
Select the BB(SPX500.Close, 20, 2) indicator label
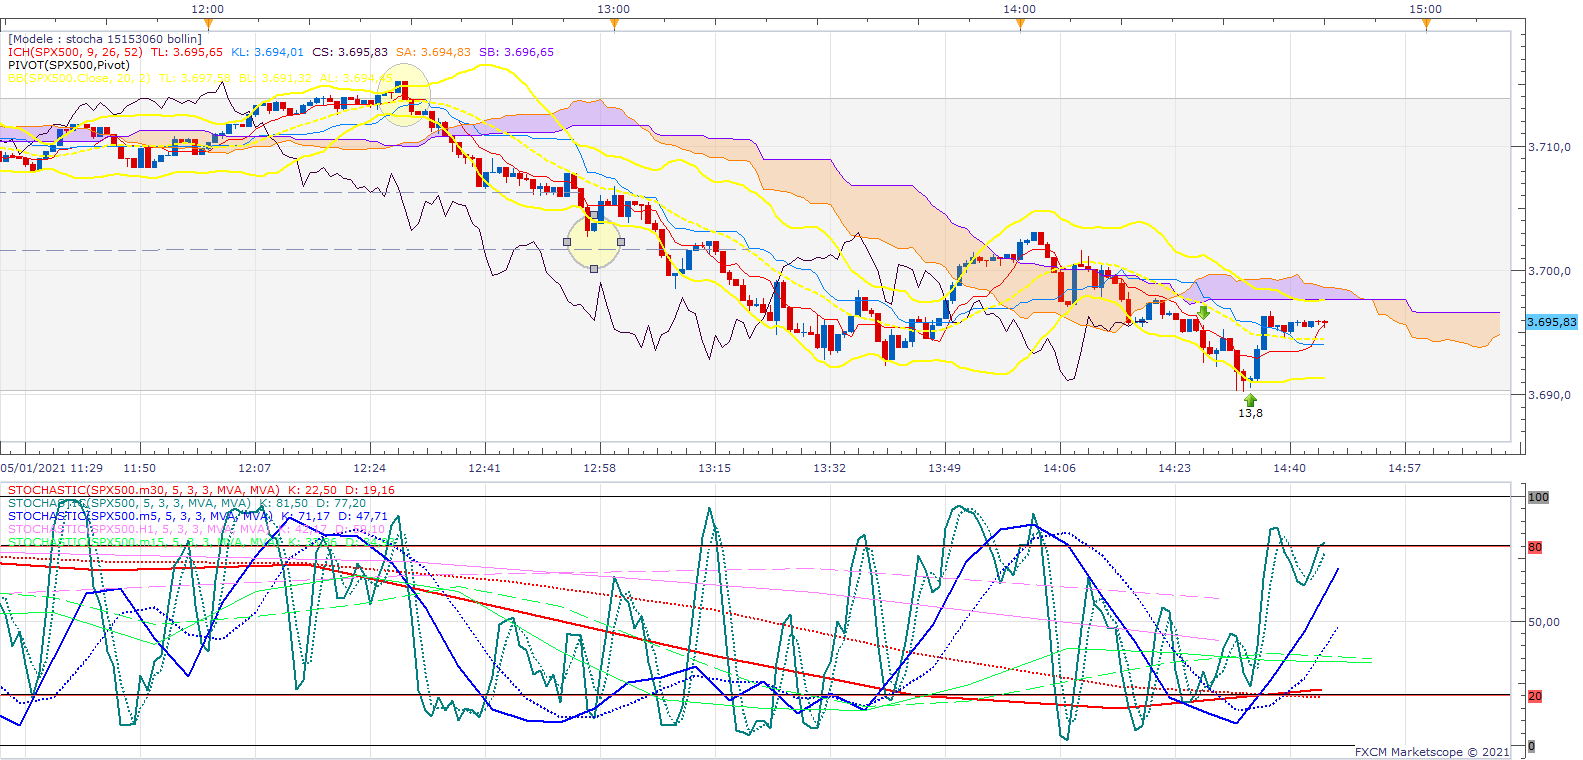point(79,78)
